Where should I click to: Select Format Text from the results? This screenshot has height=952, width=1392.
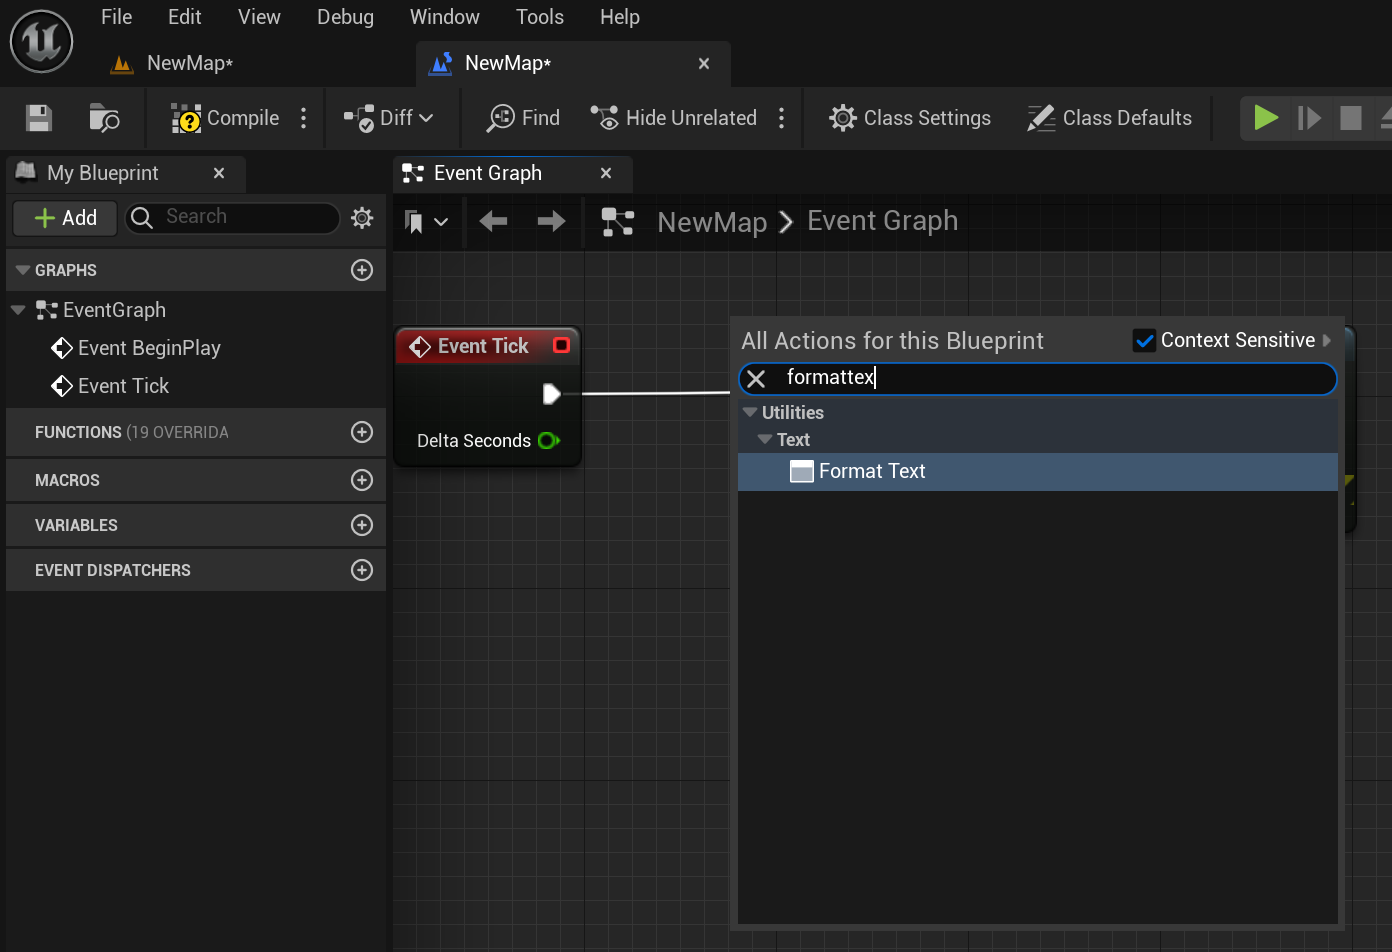pos(1038,471)
